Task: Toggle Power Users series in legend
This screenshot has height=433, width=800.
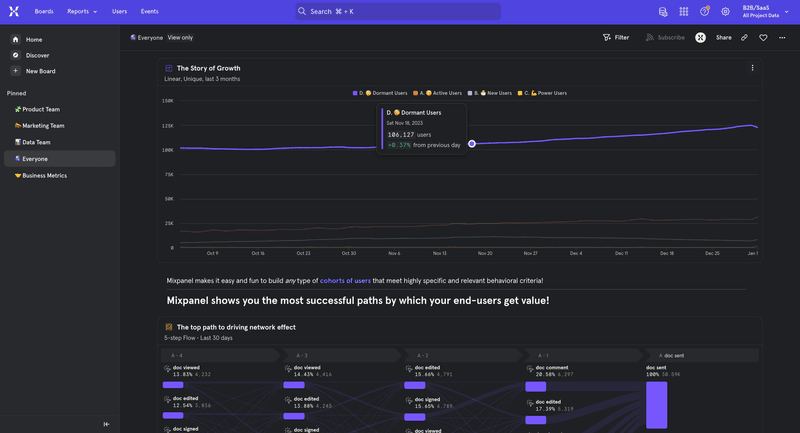Action: pos(543,93)
